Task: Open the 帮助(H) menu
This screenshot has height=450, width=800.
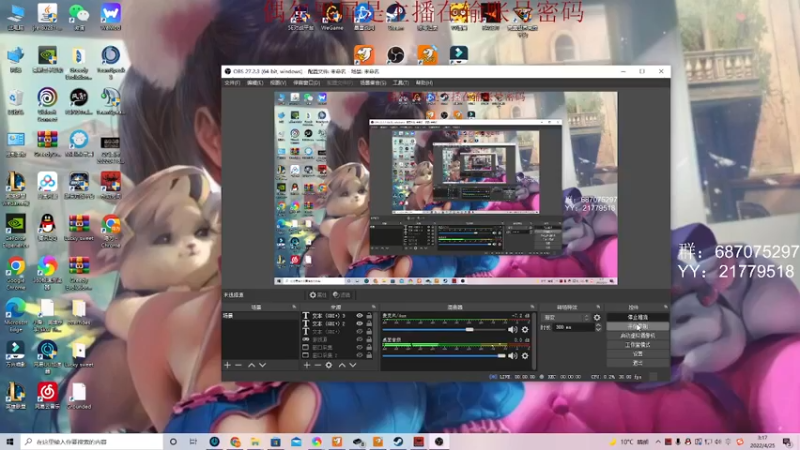Action: pyautogui.click(x=424, y=83)
